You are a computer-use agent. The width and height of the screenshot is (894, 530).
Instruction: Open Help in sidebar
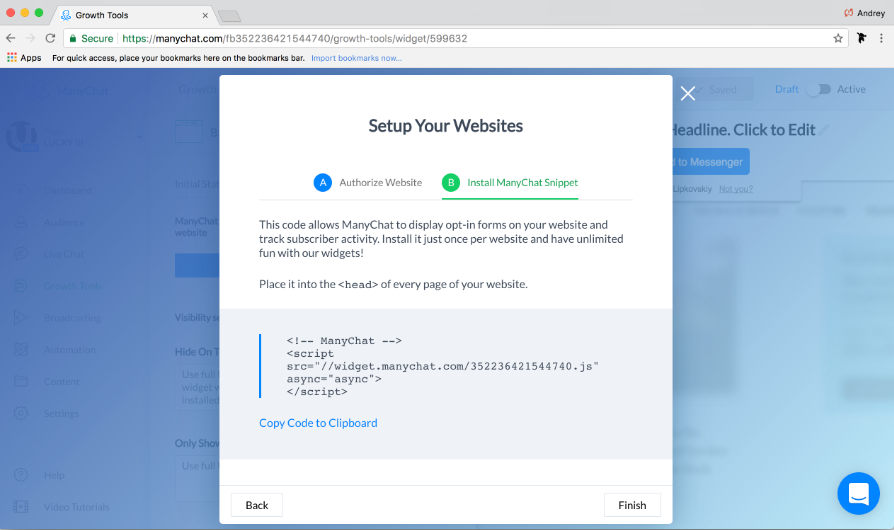click(54, 475)
